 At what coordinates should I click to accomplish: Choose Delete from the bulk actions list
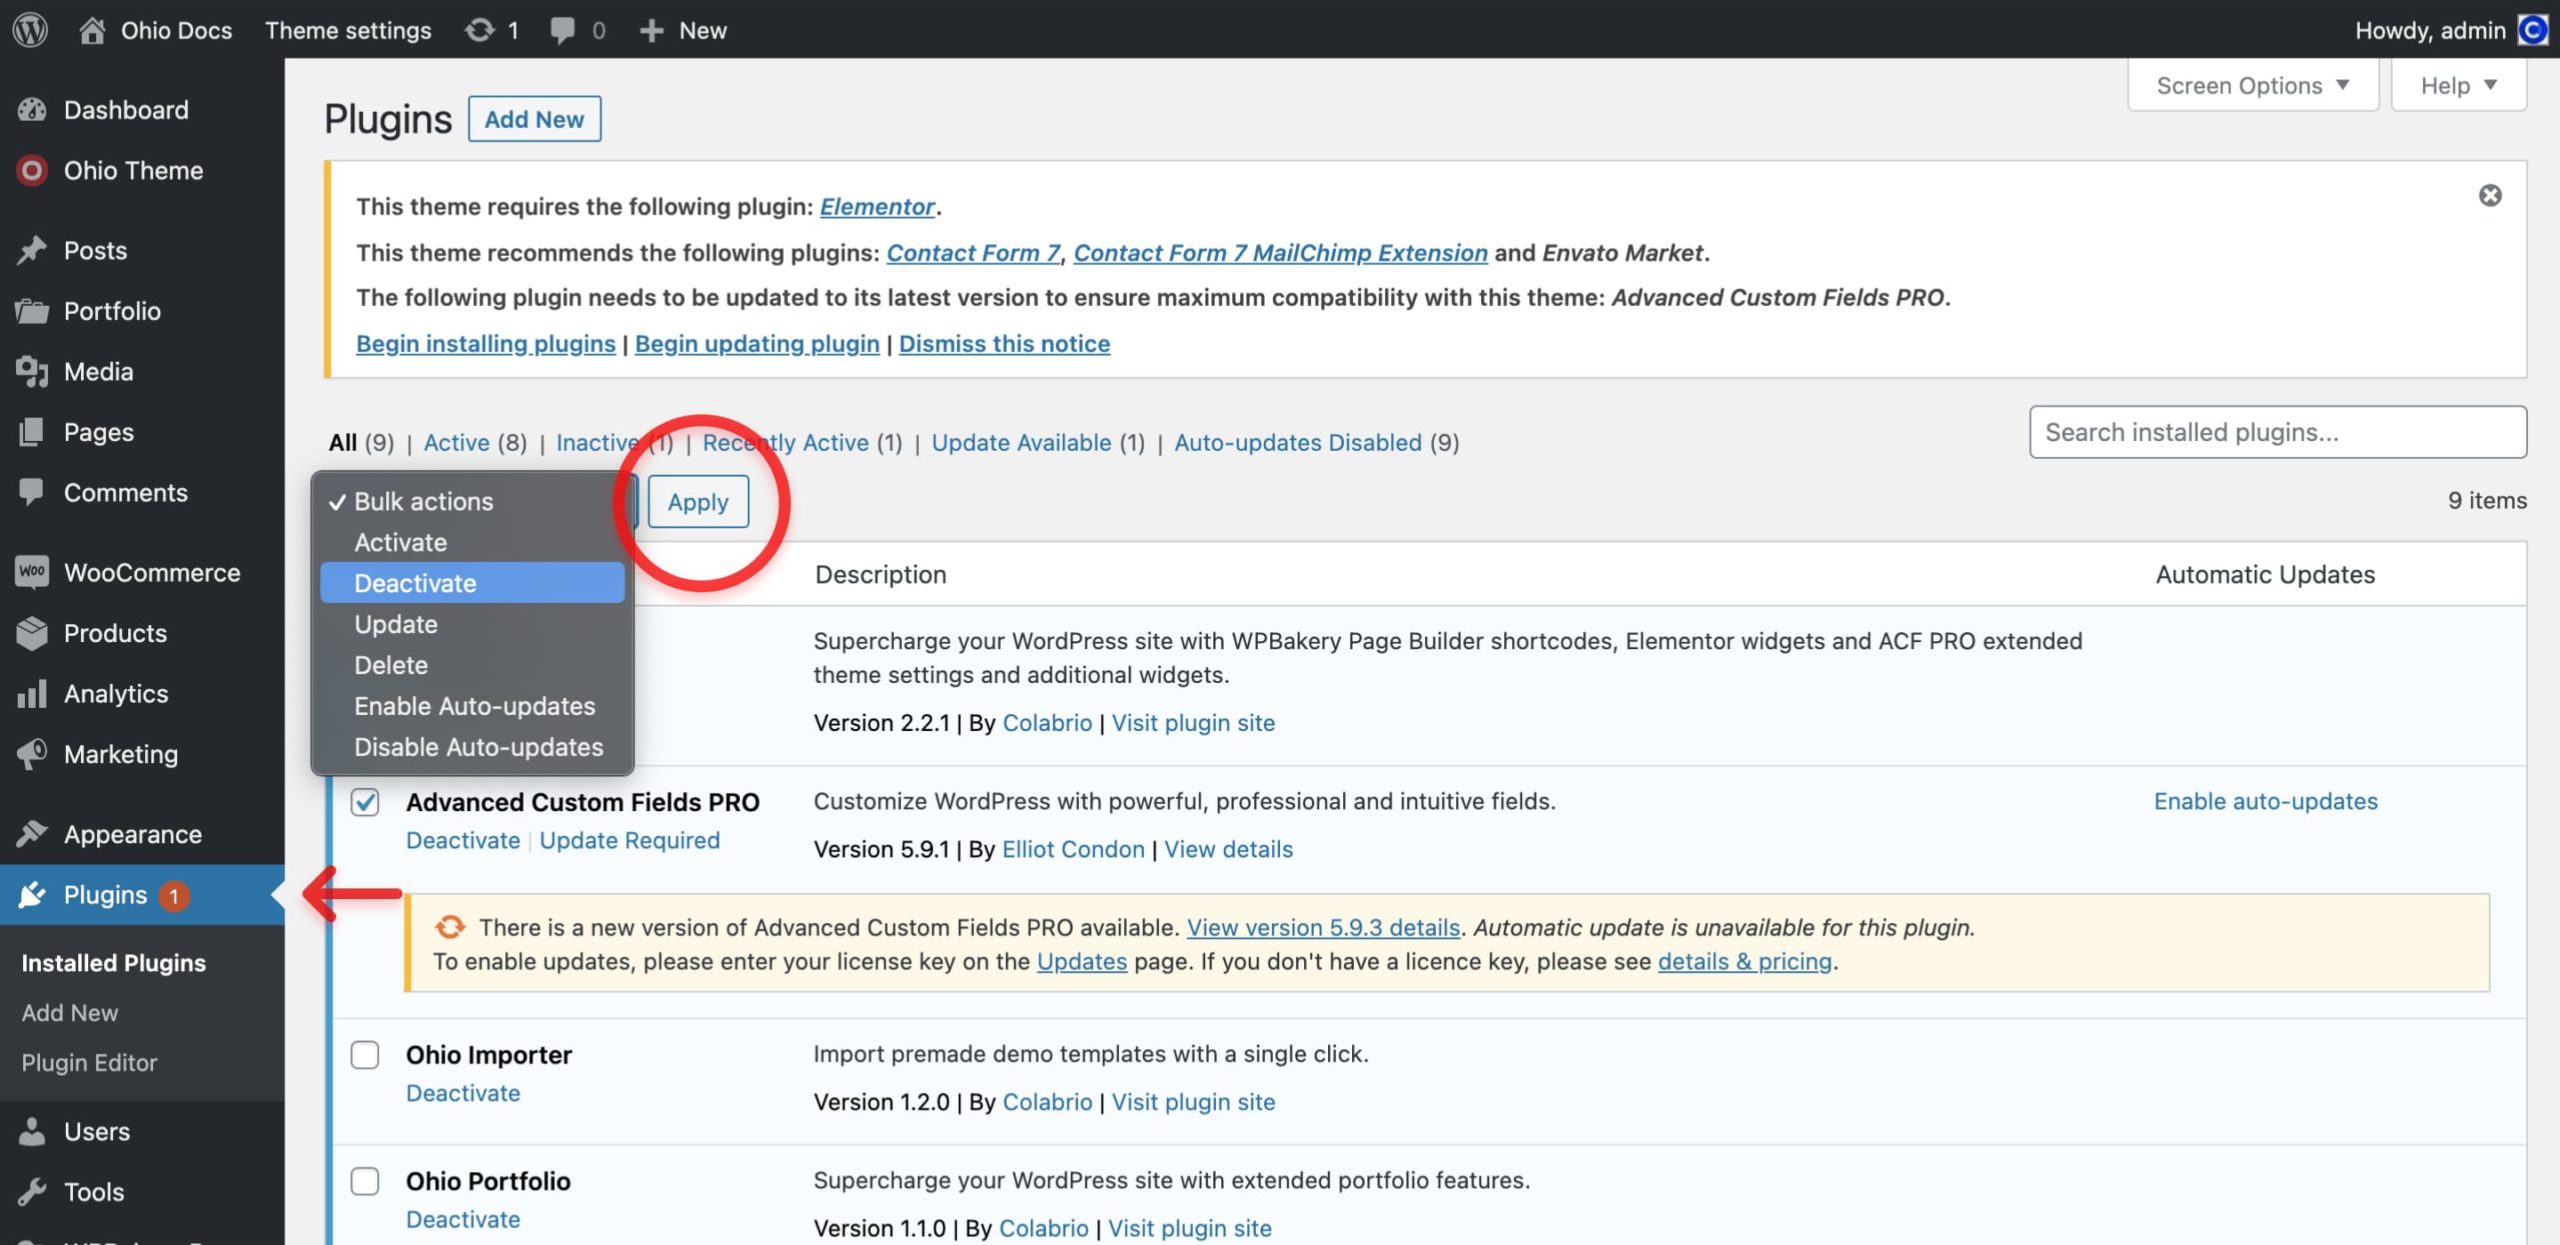pyautogui.click(x=472, y=665)
